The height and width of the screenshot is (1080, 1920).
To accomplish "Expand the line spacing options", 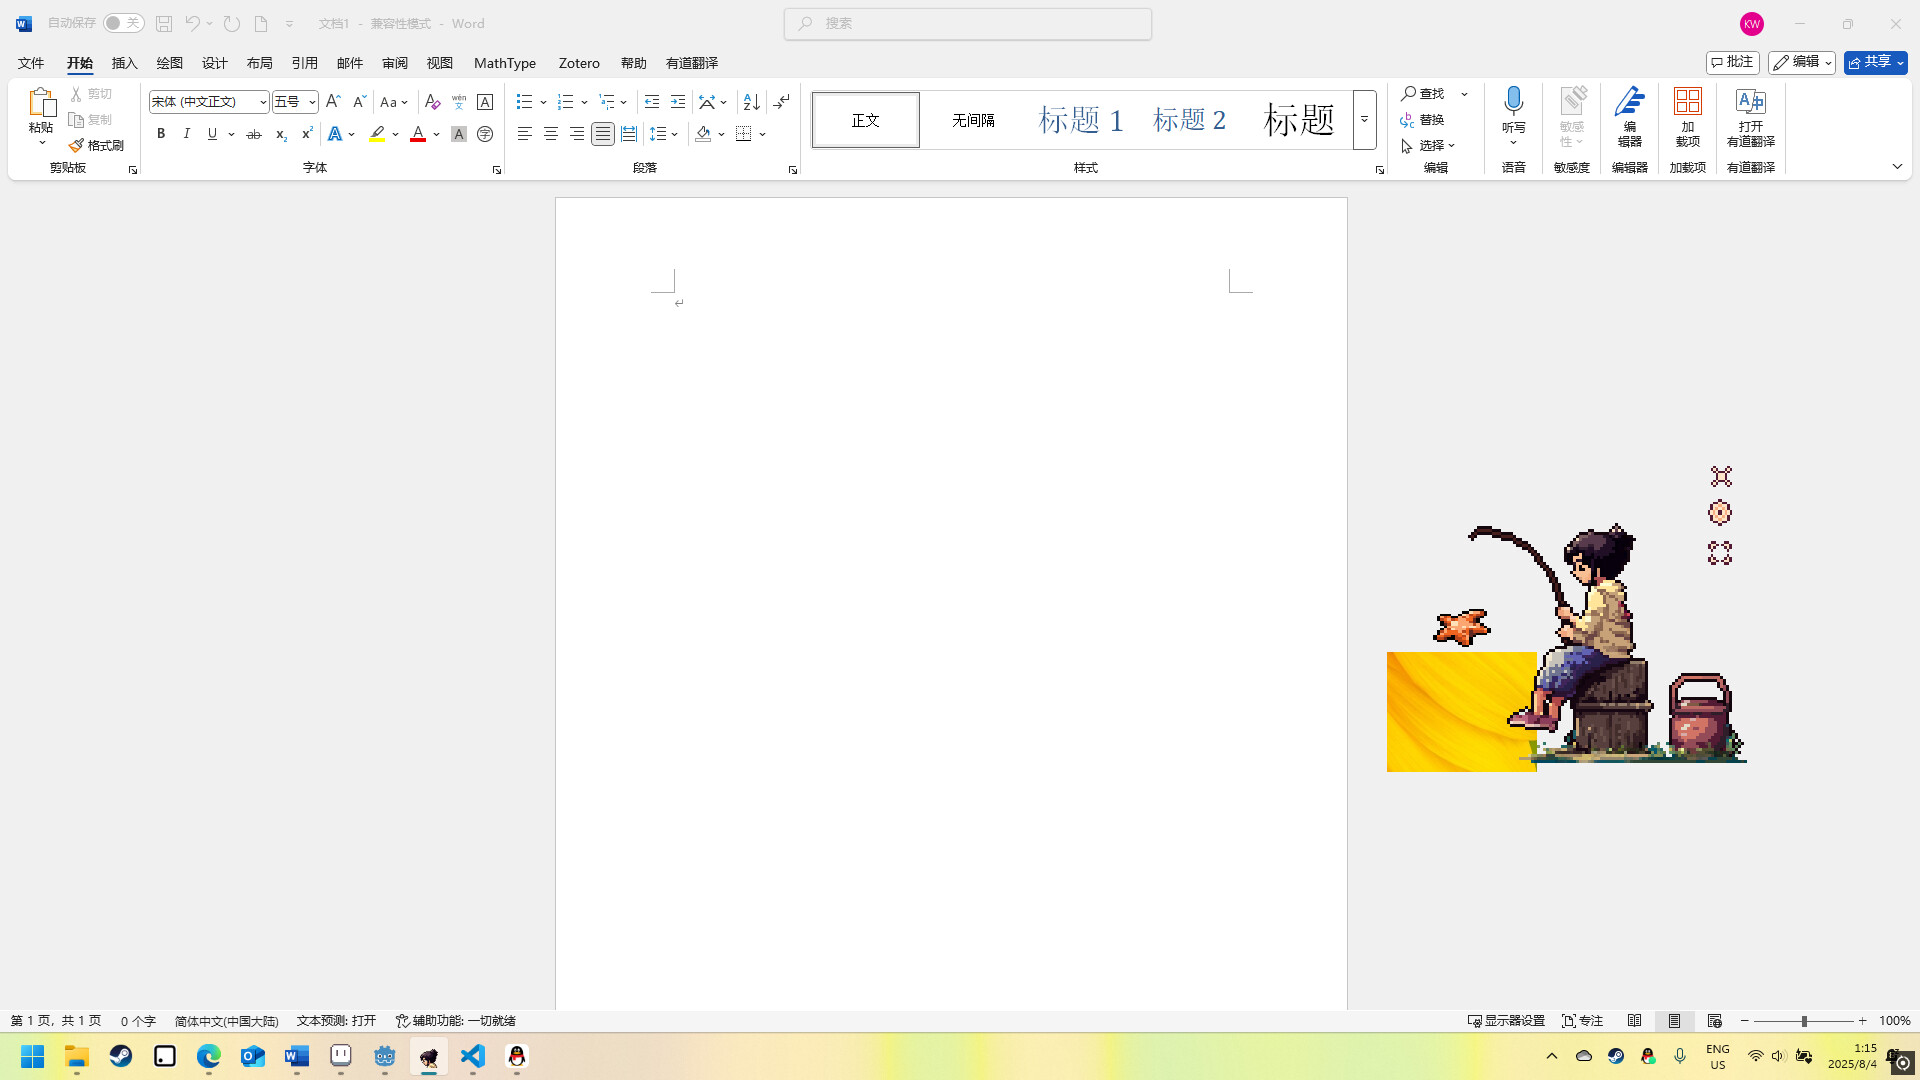I will point(672,133).
